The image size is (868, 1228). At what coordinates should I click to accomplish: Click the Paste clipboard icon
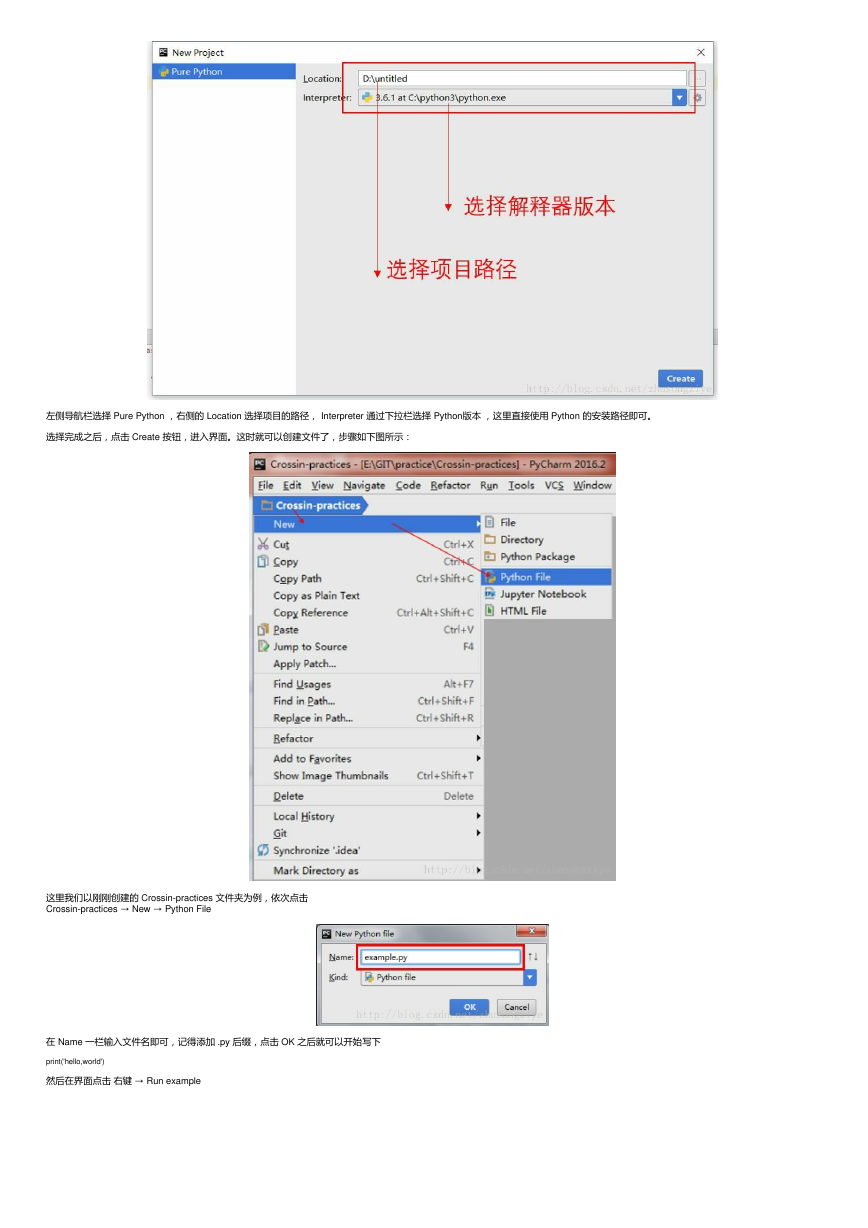263,629
